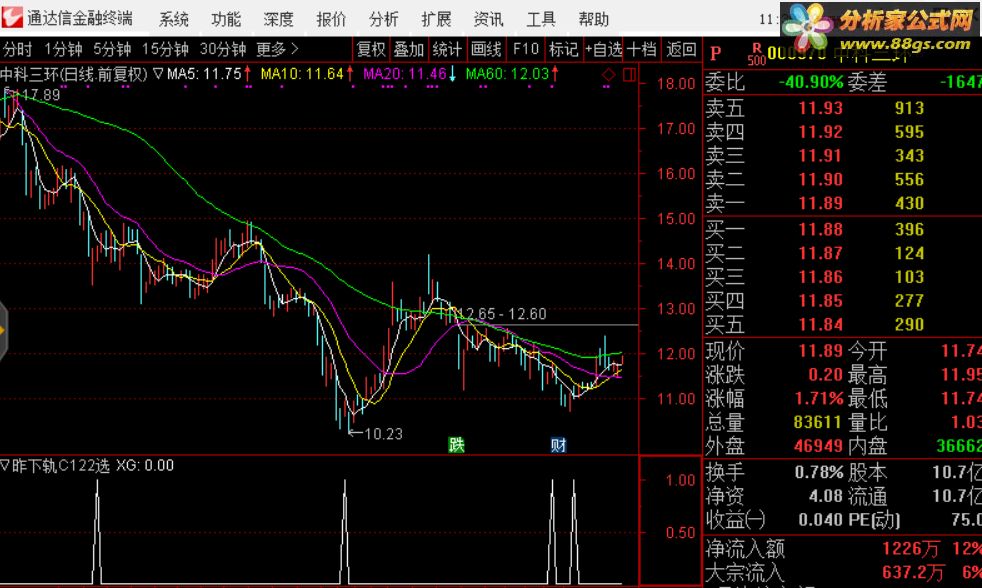This screenshot has height=588, width=982.
Task: Click the 委比 value -40.90%
Action: [811, 82]
